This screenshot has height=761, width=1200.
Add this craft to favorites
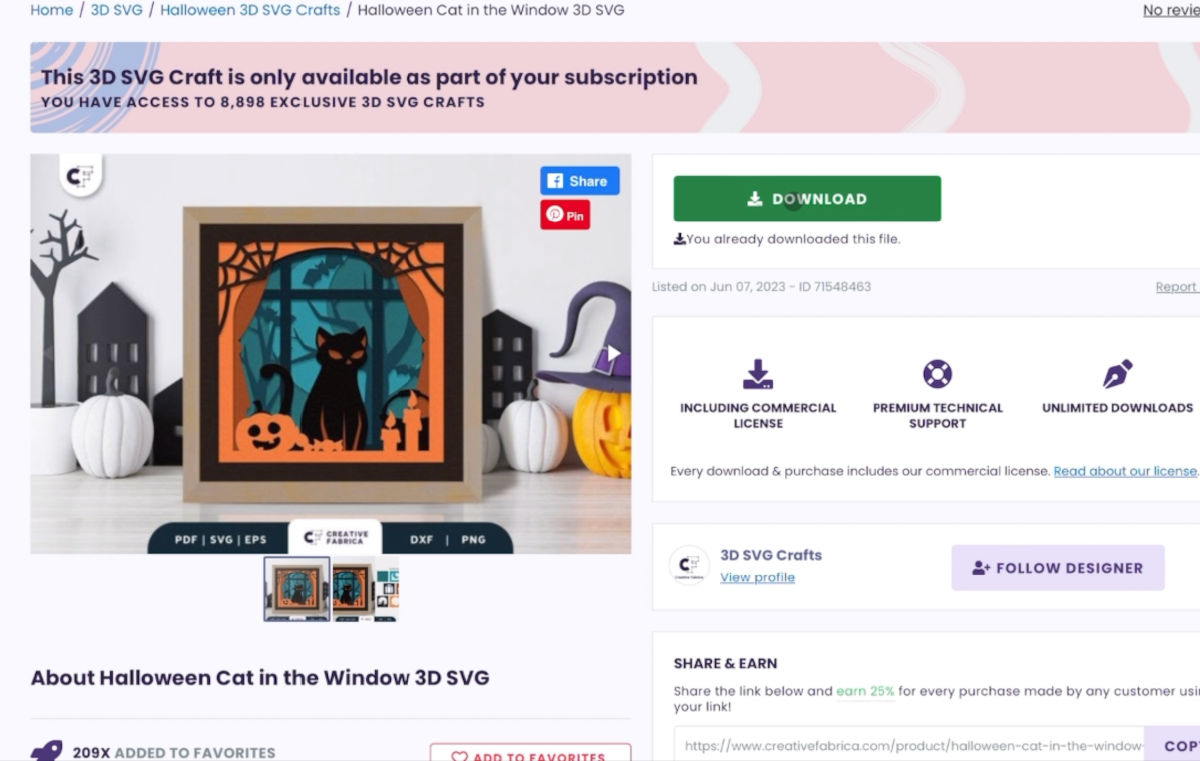pyautogui.click(x=530, y=753)
